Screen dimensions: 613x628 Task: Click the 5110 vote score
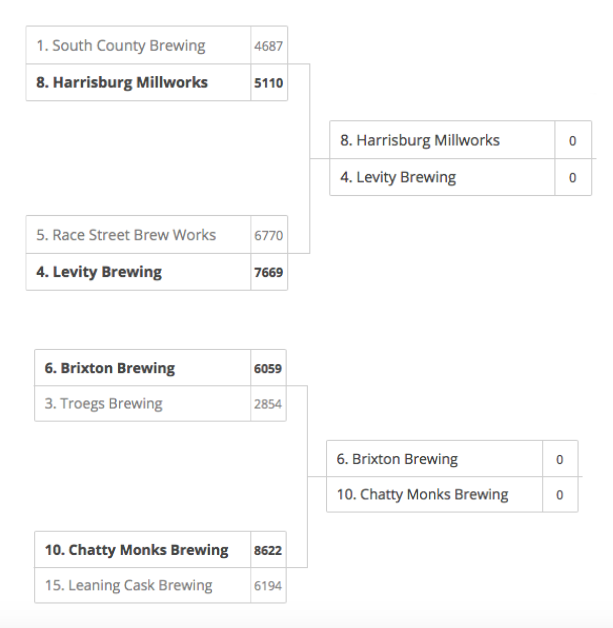click(x=269, y=83)
